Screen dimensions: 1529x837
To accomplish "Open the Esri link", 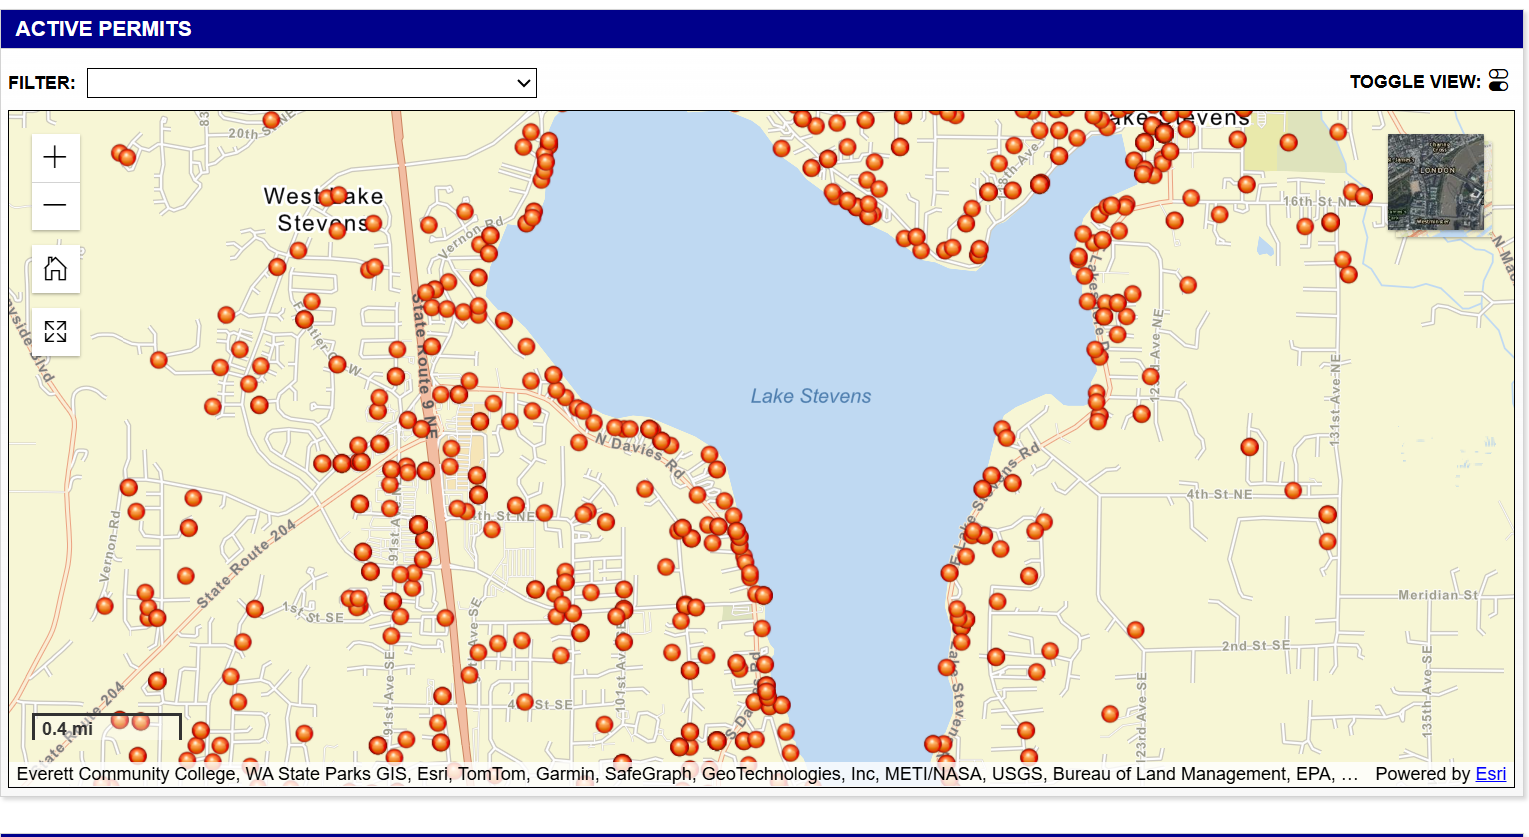I will 1490,774.
